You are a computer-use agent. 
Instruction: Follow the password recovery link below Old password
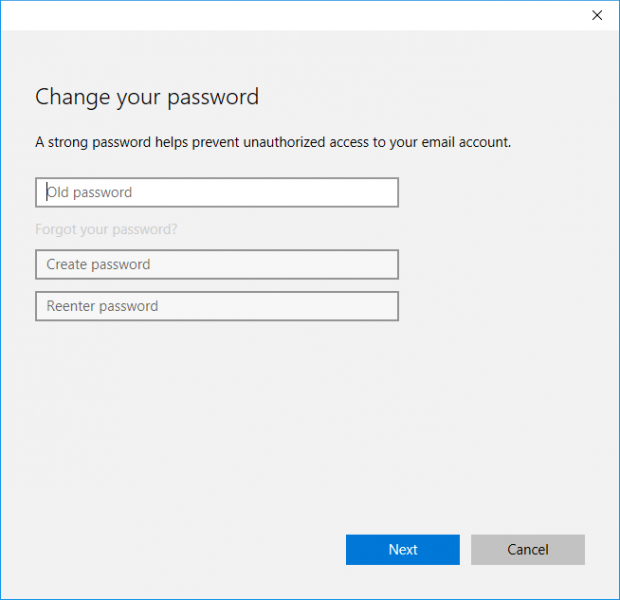106,229
